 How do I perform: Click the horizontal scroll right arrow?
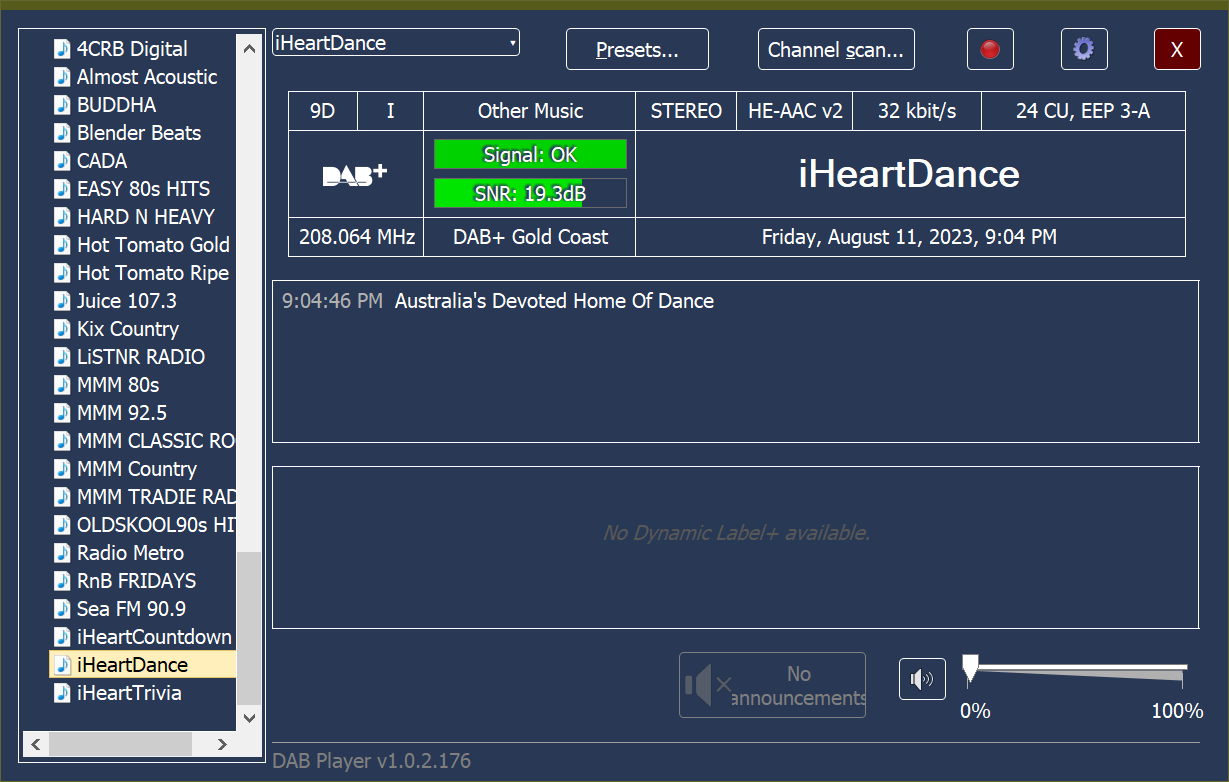tap(223, 744)
